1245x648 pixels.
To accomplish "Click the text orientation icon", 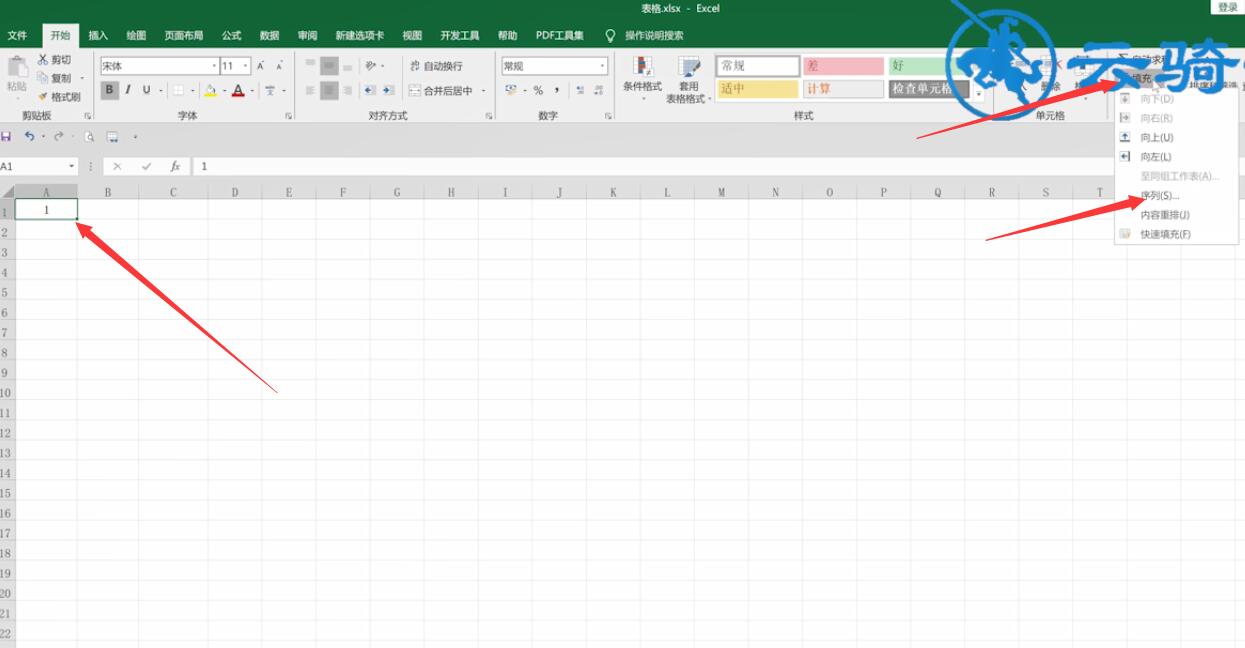I will tap(371, 66).
